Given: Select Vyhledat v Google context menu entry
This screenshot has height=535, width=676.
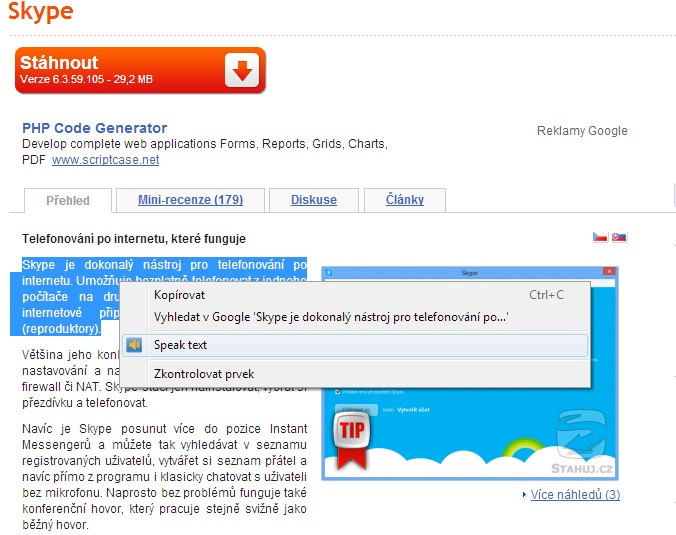Looking at the screenshot, I should (355, 317).
